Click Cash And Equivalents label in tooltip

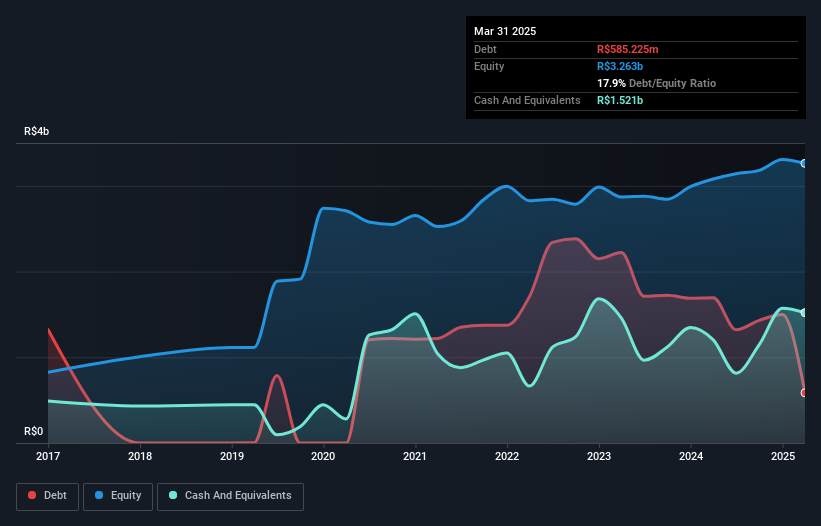pos(527,100)
